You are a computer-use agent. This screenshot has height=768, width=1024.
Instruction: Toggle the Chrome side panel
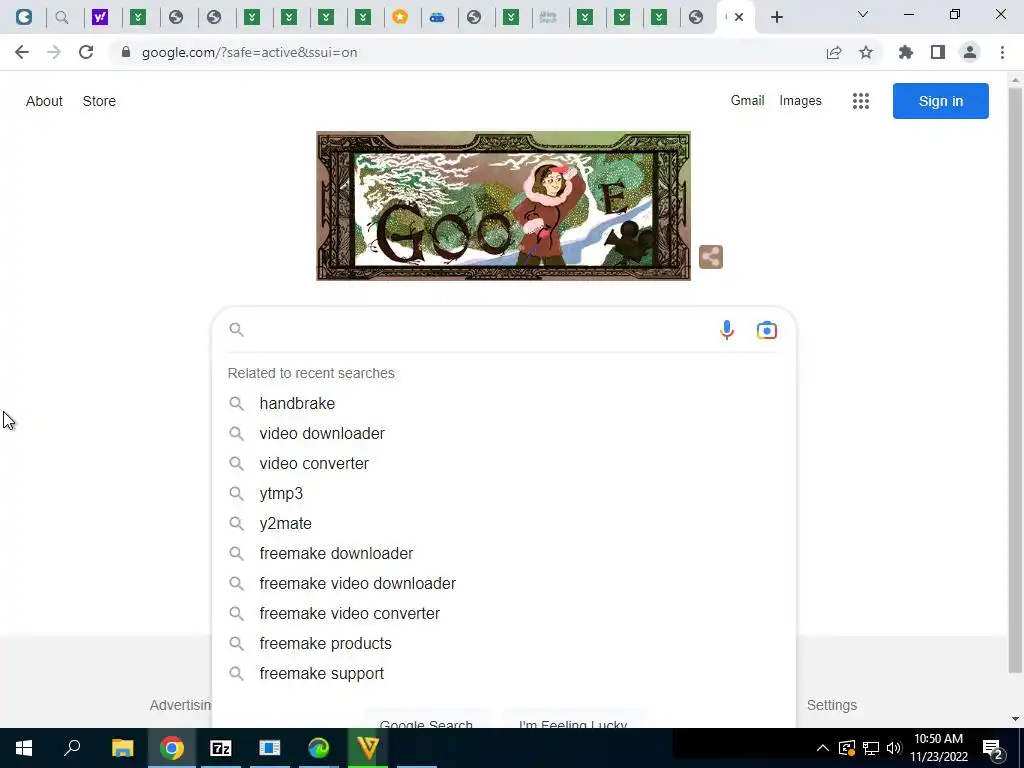pos(938,52)
